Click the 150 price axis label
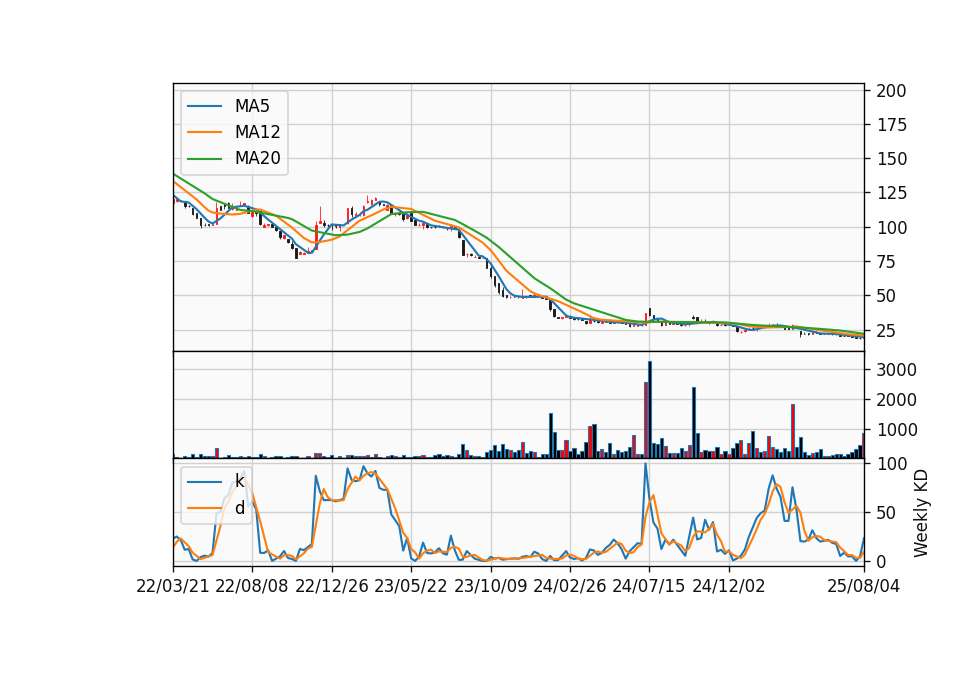 (x=891, y=159)
